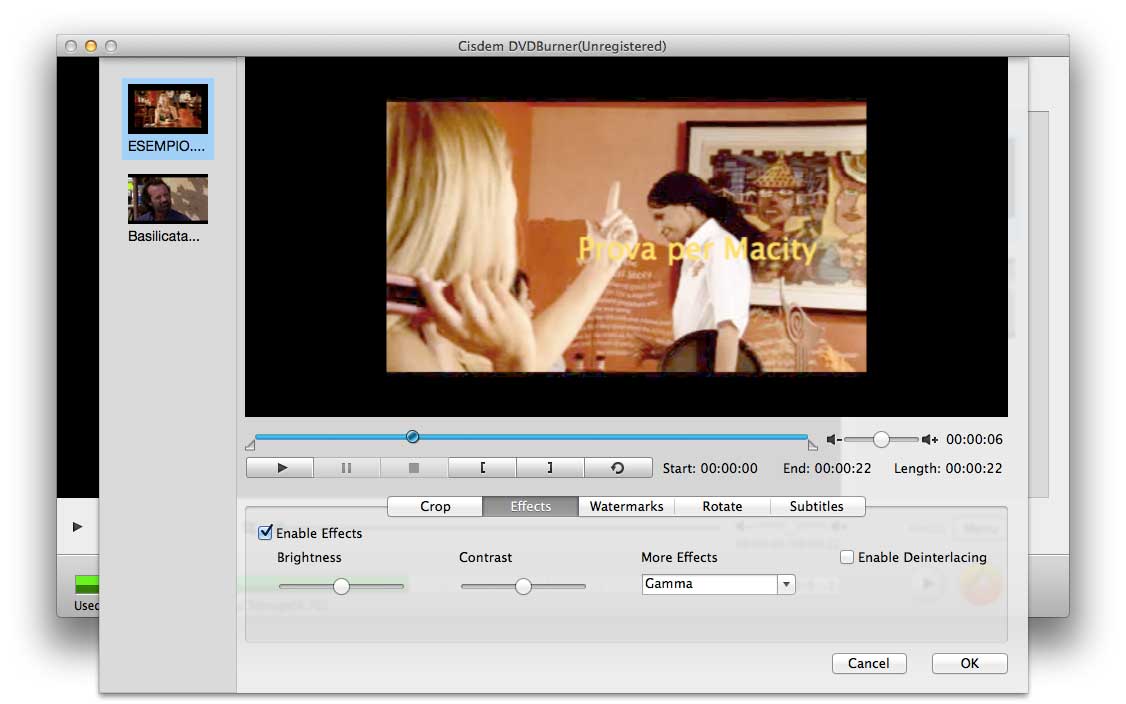Stop video playback with the square button
The width and height of the screenshot is (1126, 704).
click(414, 468)
